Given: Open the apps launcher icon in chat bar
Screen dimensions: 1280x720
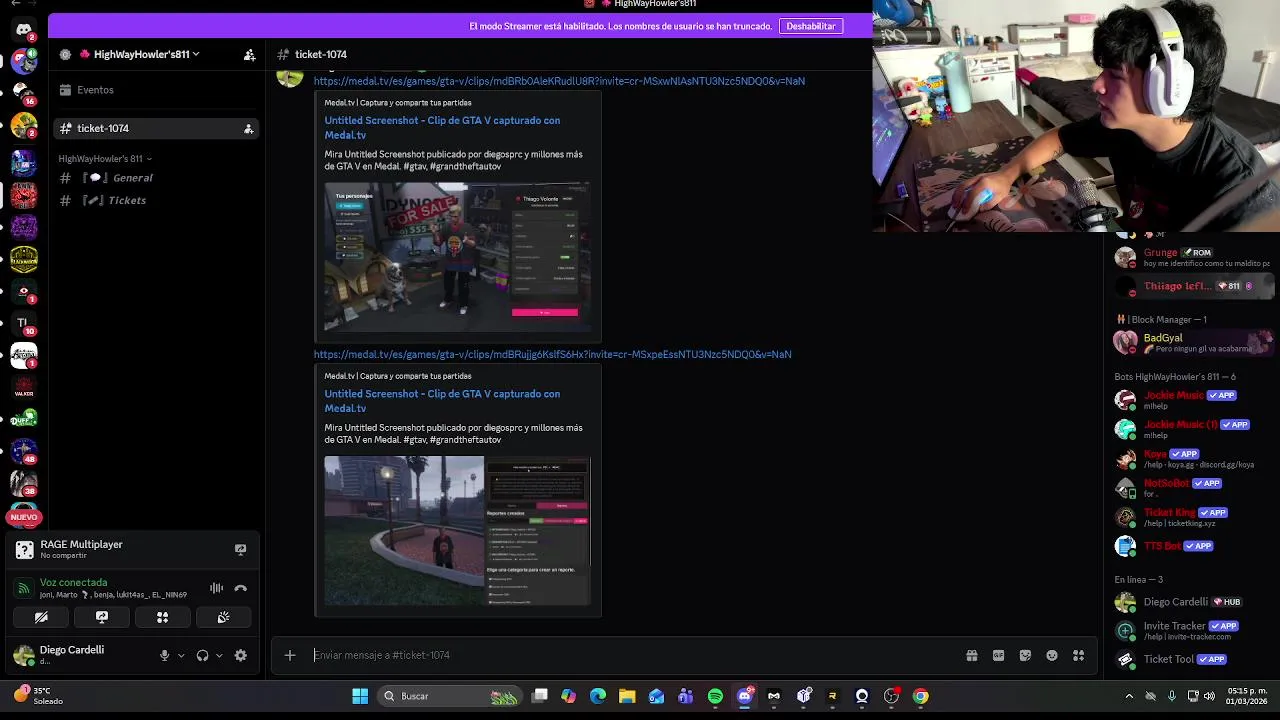Looking at the screenshot, I should click(1078, 656).
